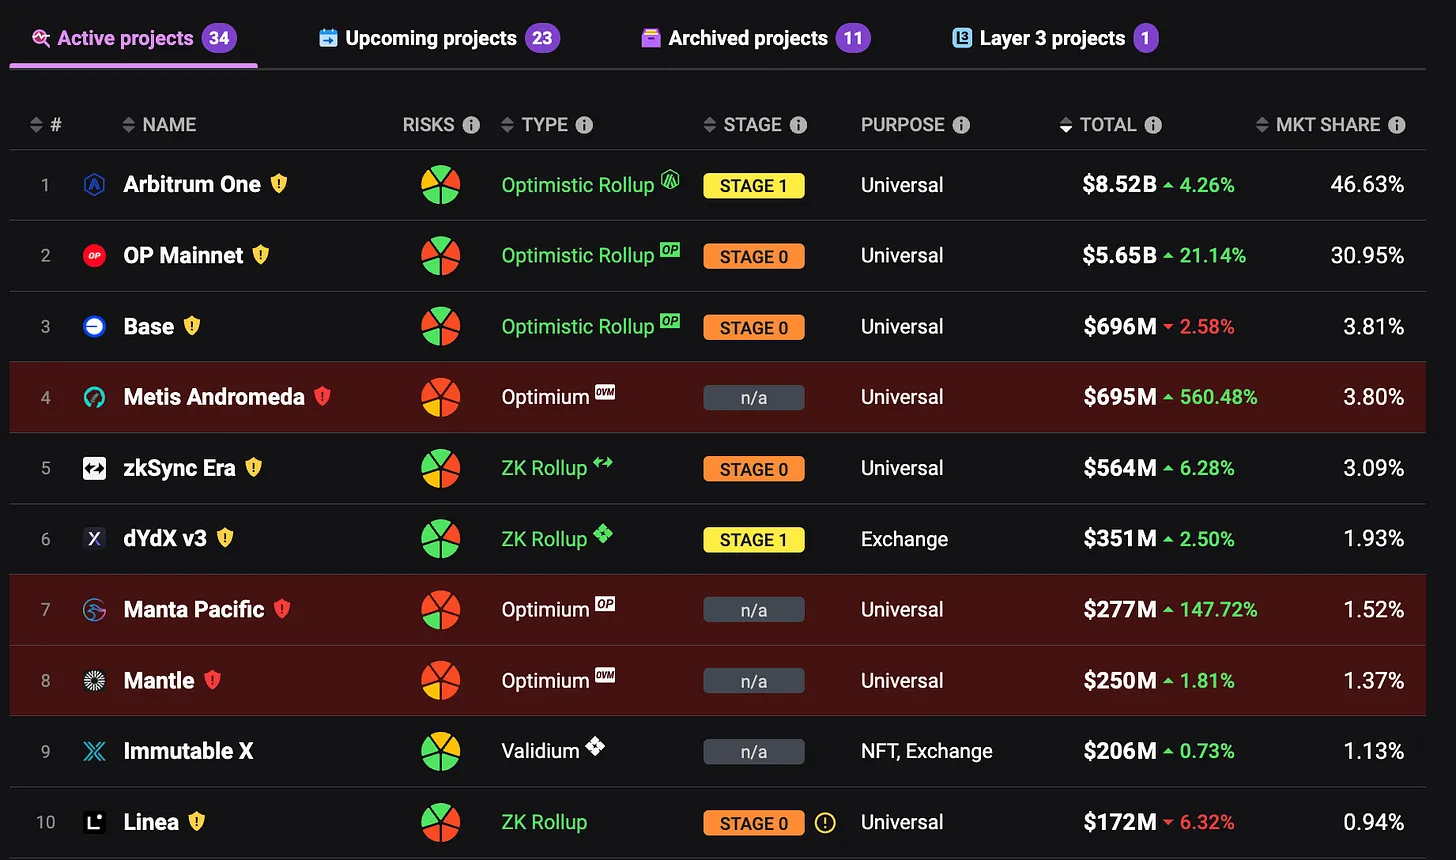Click the red warning shield beside Metis Andromeda

click(x=322, y=396)
